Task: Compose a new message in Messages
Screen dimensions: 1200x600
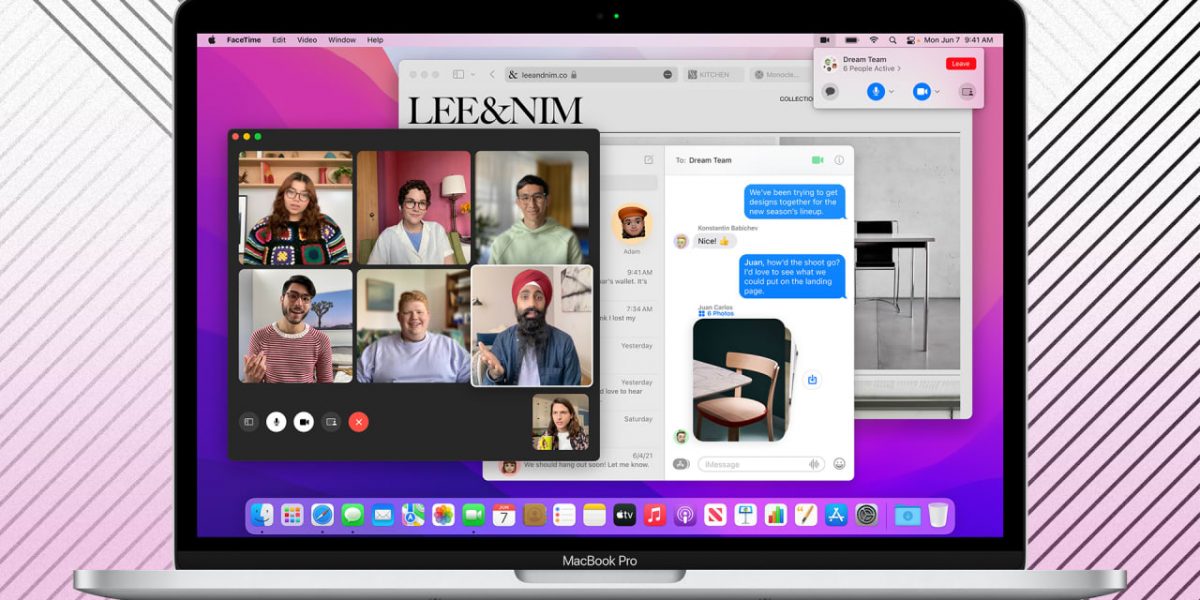Action: [648, 160]
